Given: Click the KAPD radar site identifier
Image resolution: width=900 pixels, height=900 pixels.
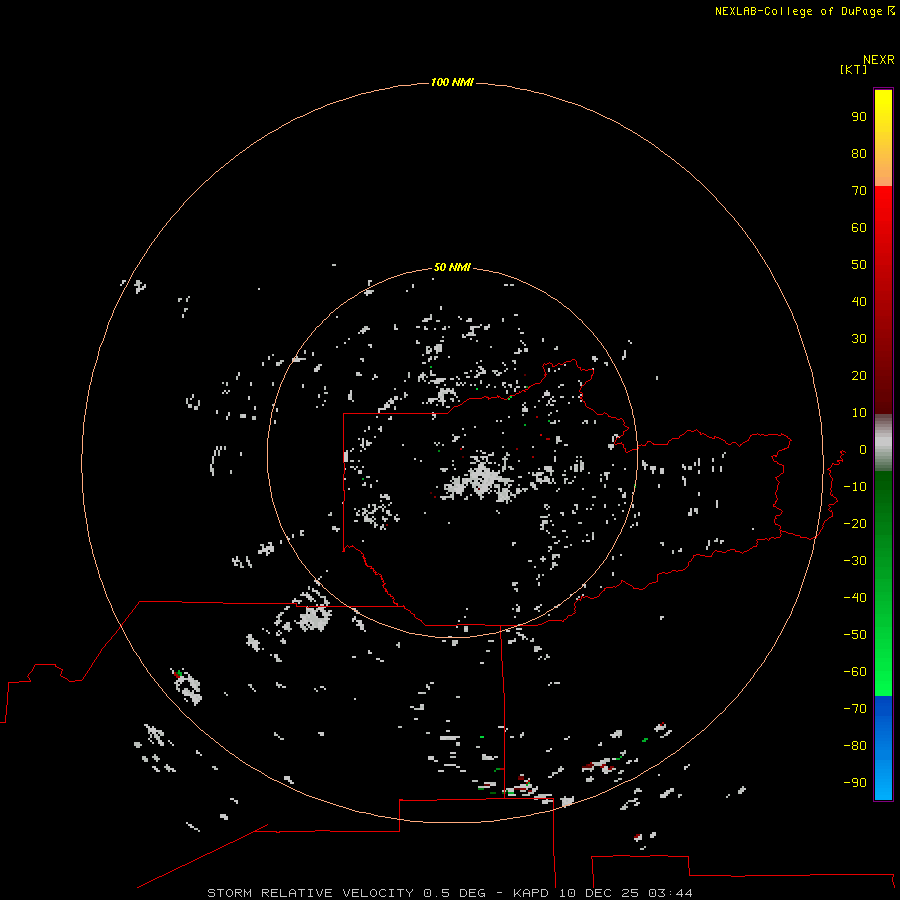Looking at the screenshot, I should 530,893.
